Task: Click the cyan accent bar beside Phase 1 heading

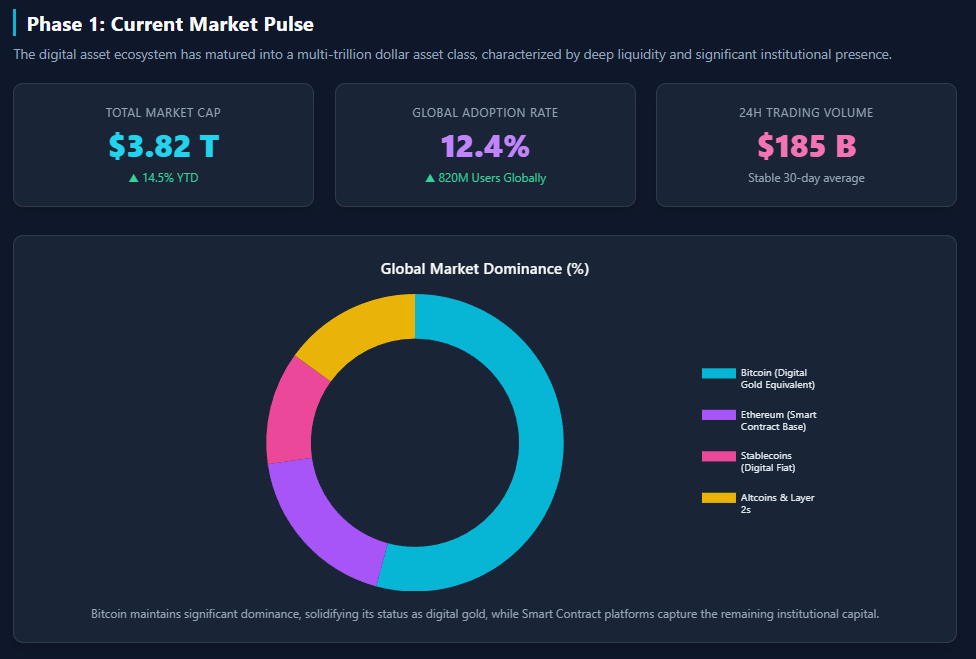Action: (15, 23)
